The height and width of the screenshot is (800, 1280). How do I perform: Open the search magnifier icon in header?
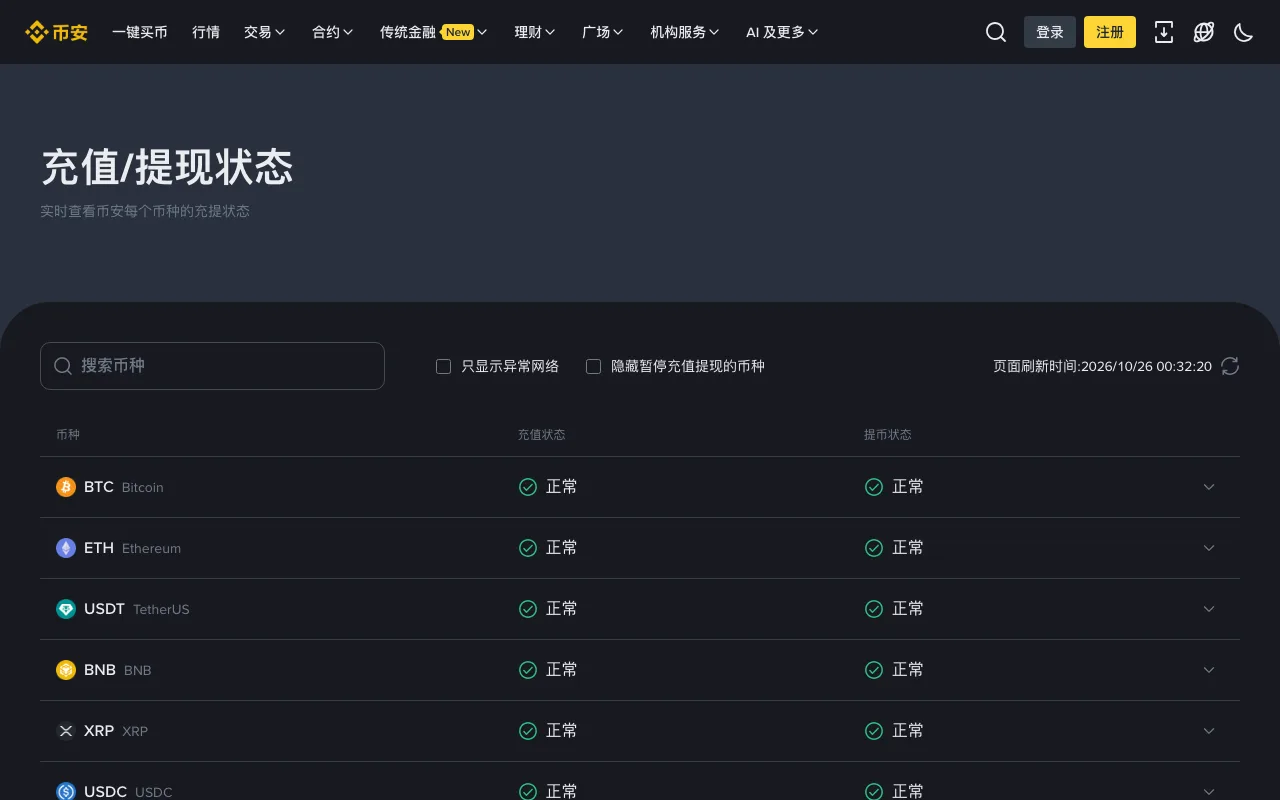[996, 32]
